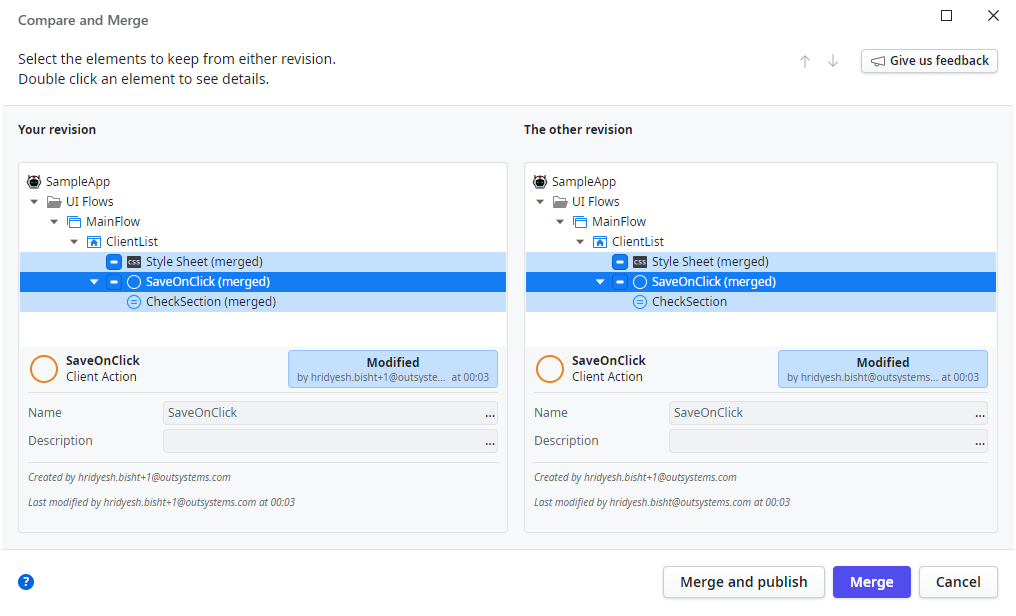Viewport: 1016px width, 616px height.
Task: Collapse the UI Flows node in your revision
Action: [x=34, y=201]
